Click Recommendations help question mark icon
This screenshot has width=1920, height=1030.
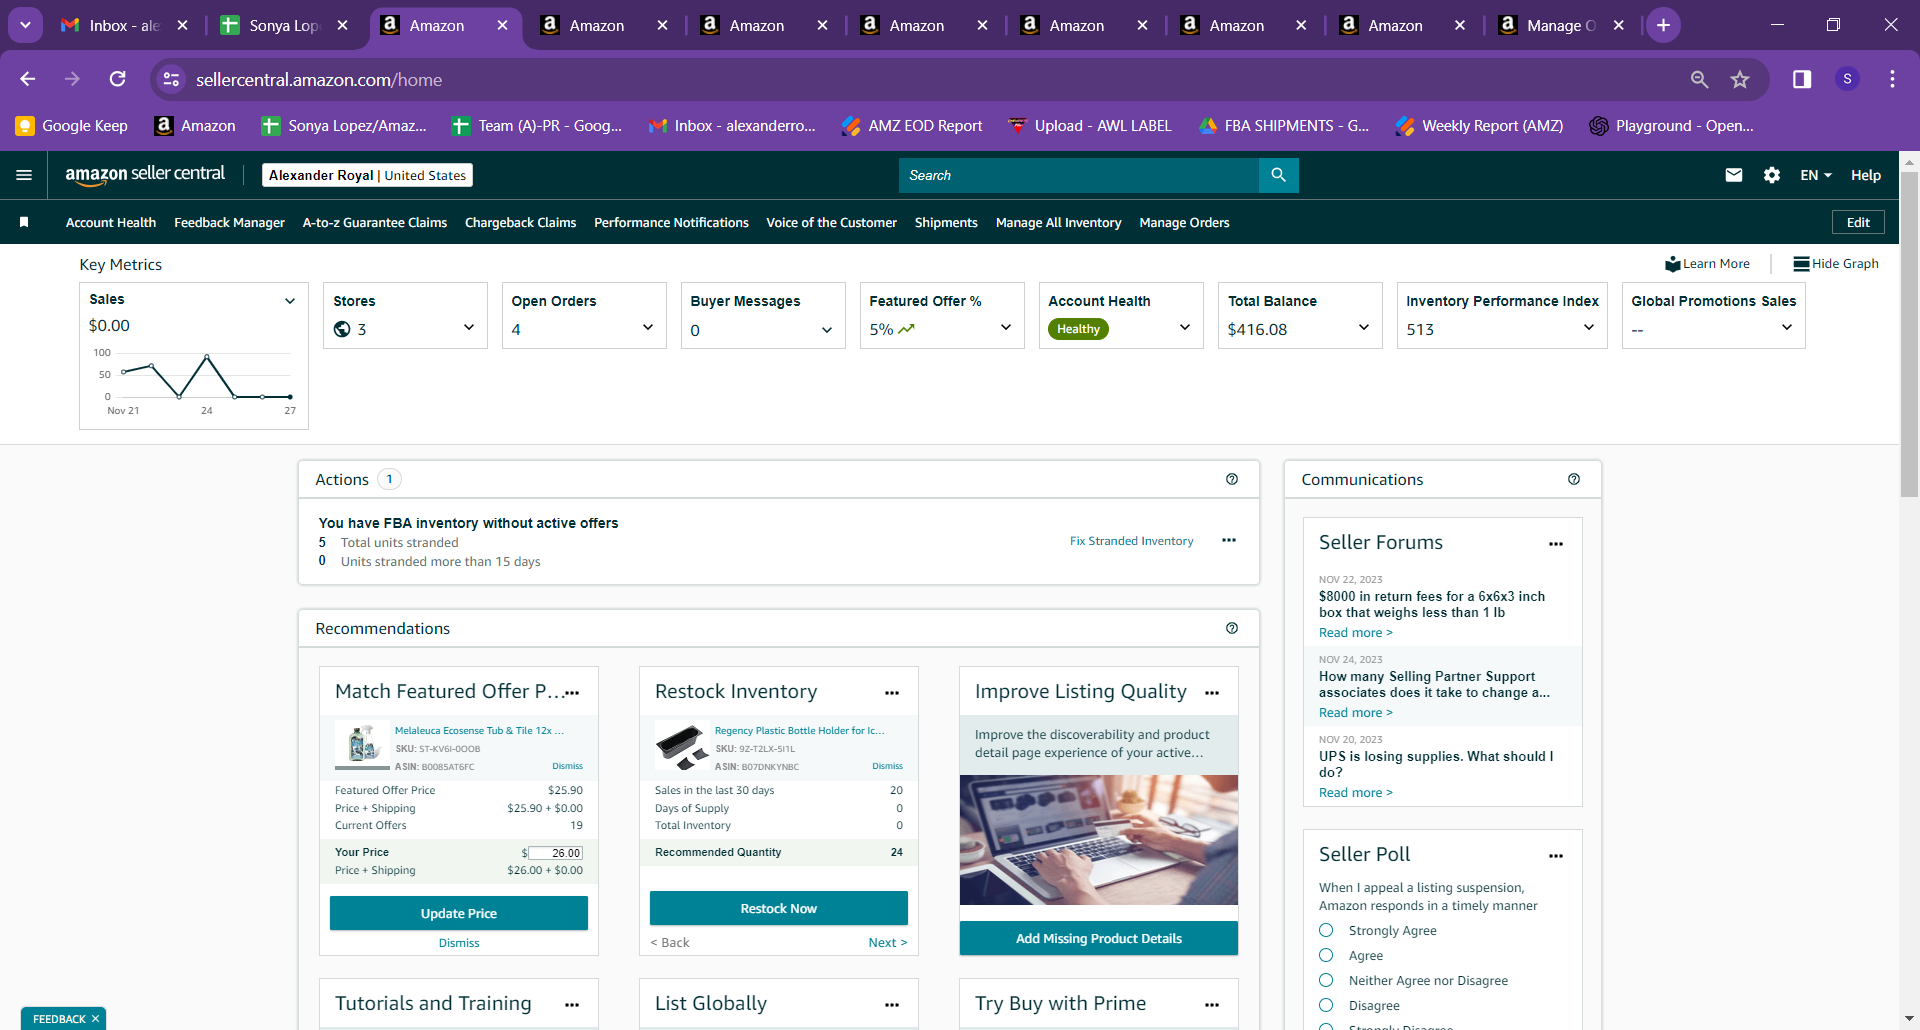point(1232,628)
